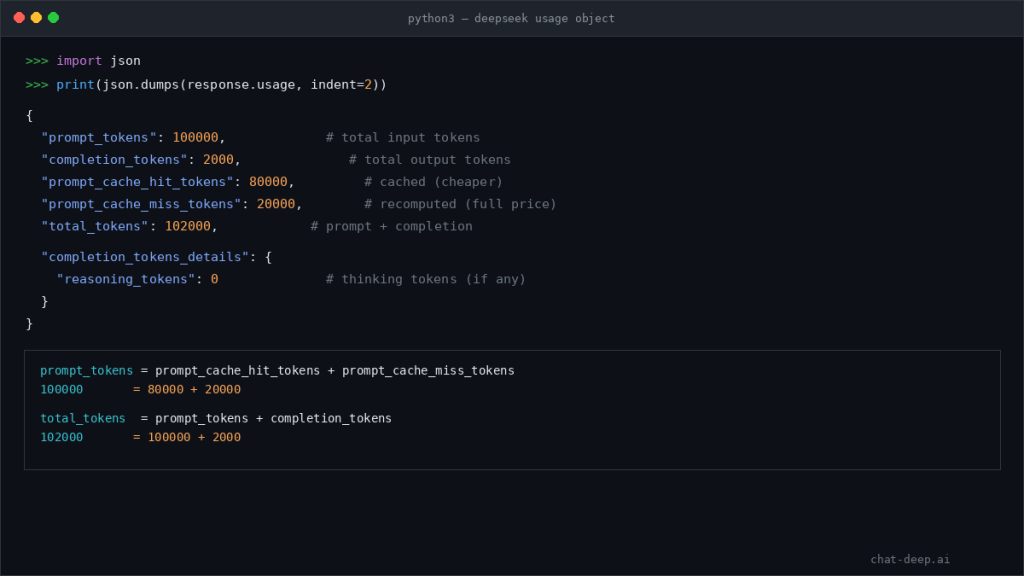
Task: Select the prompt_tokens formula in the summary box
Action: pos(277,370)
